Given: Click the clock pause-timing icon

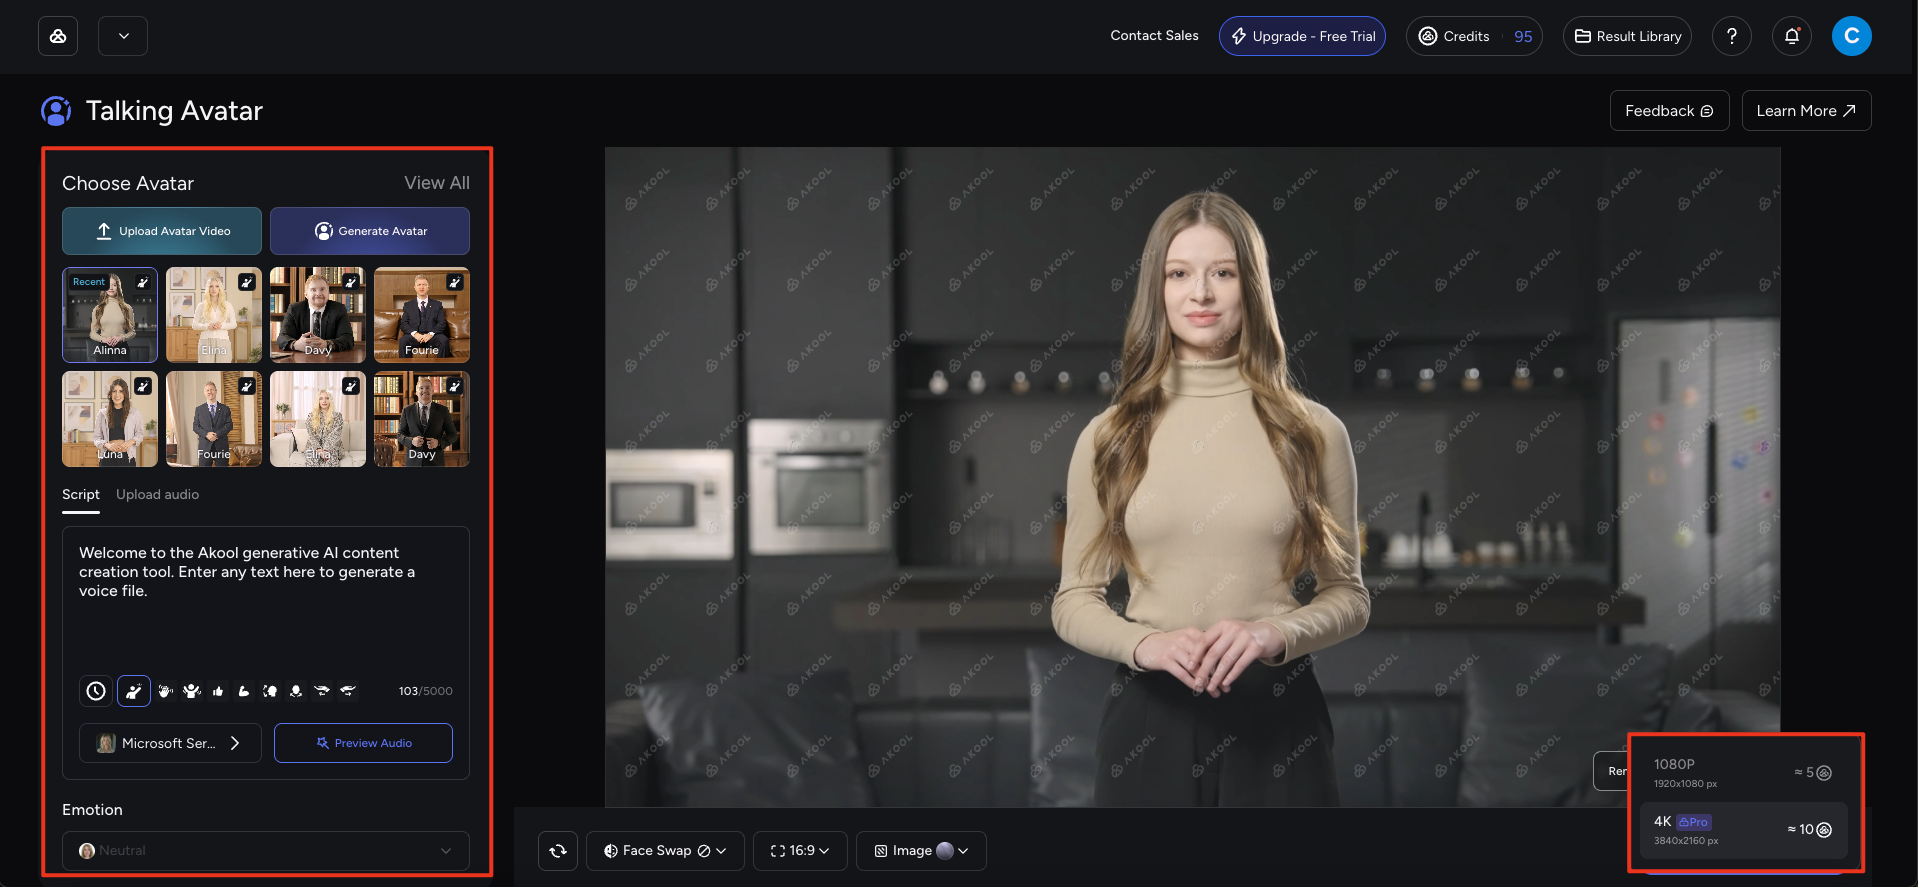Looking at the screenshot, I should [x=96, y=691].
